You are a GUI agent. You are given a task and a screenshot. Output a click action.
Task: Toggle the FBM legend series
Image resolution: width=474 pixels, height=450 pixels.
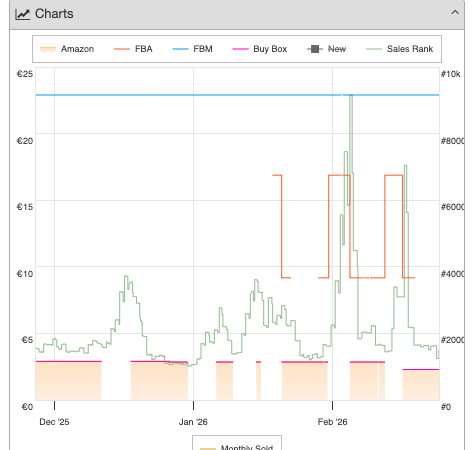pos(192,49)
